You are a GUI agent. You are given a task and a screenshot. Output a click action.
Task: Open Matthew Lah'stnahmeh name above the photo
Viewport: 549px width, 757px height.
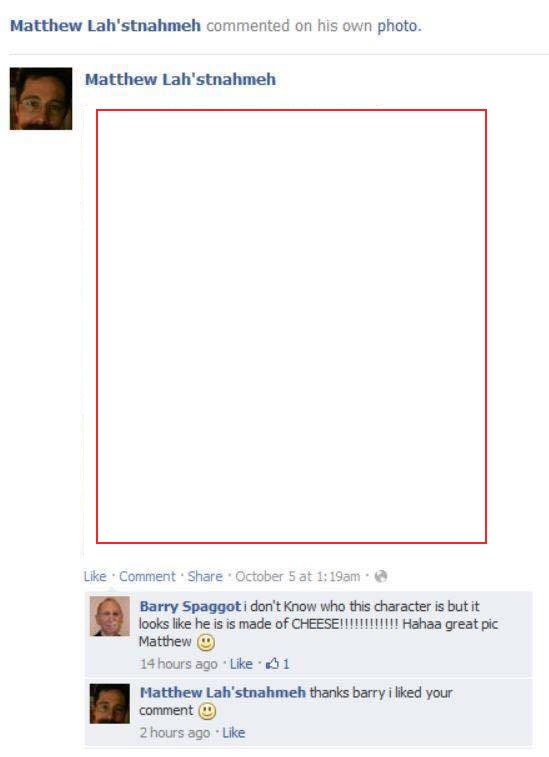(x=181, y=79)
